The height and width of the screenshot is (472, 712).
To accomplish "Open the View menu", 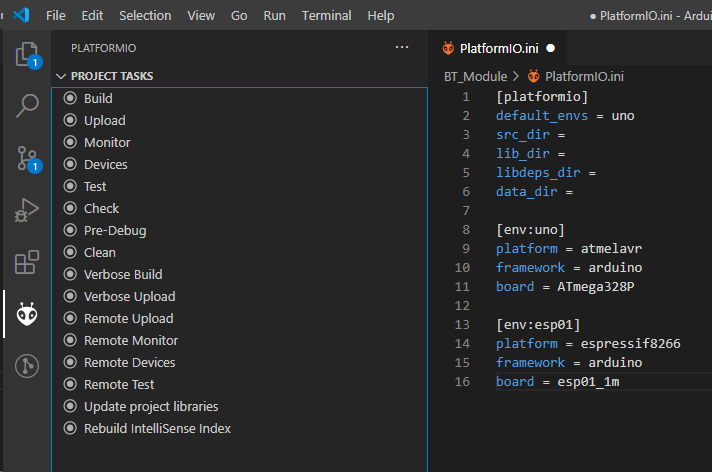I will click(201, 15).
